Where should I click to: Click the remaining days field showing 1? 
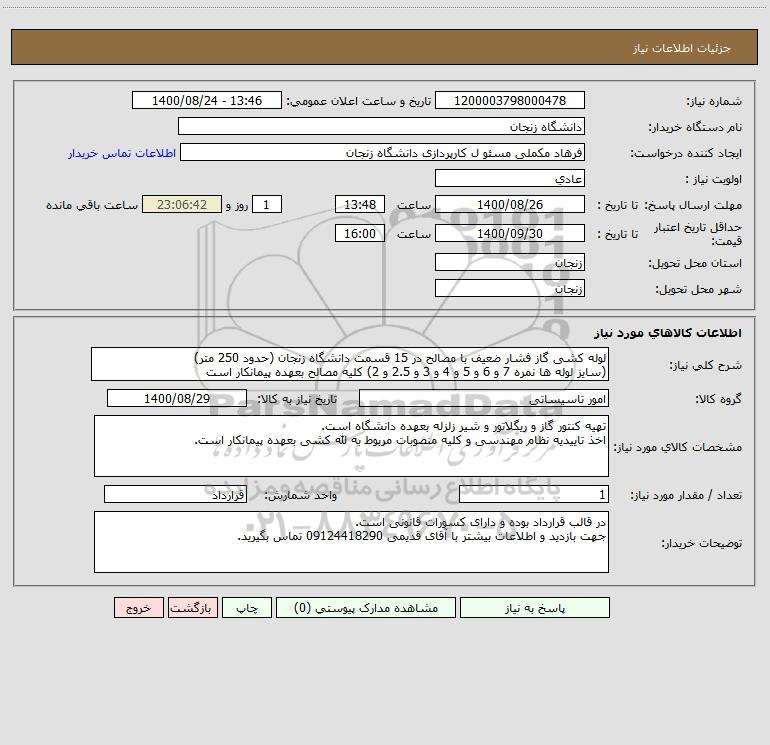pos(267,204)
